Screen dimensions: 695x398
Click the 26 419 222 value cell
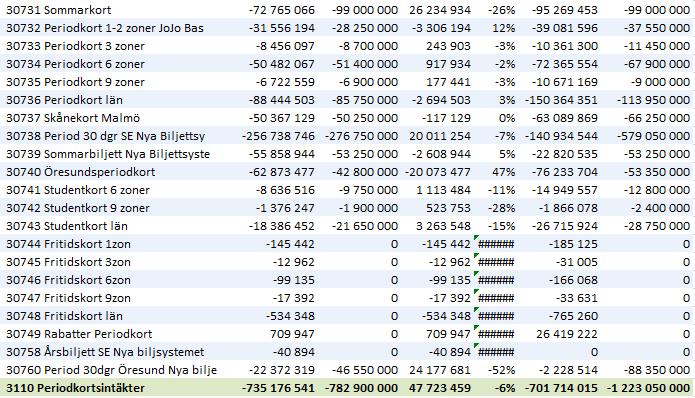coord(567,334)
